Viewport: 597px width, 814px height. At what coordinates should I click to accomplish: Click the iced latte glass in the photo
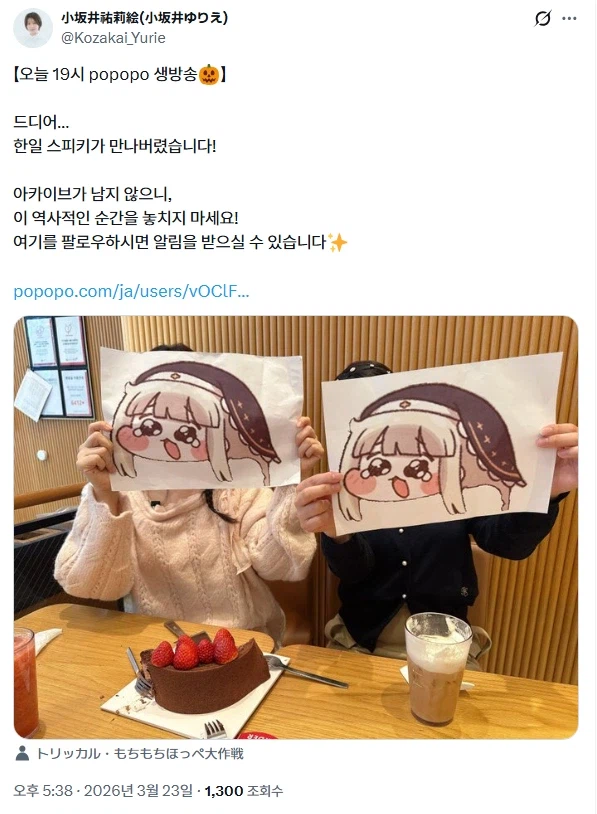coord(438,669)
